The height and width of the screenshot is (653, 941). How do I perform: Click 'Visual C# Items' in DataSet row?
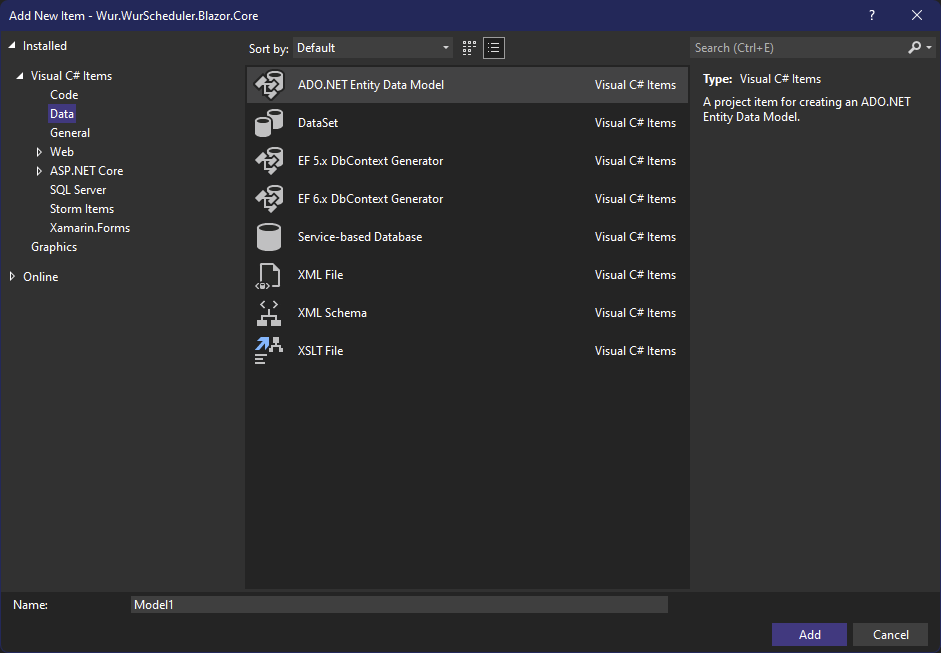click(636, 123)
